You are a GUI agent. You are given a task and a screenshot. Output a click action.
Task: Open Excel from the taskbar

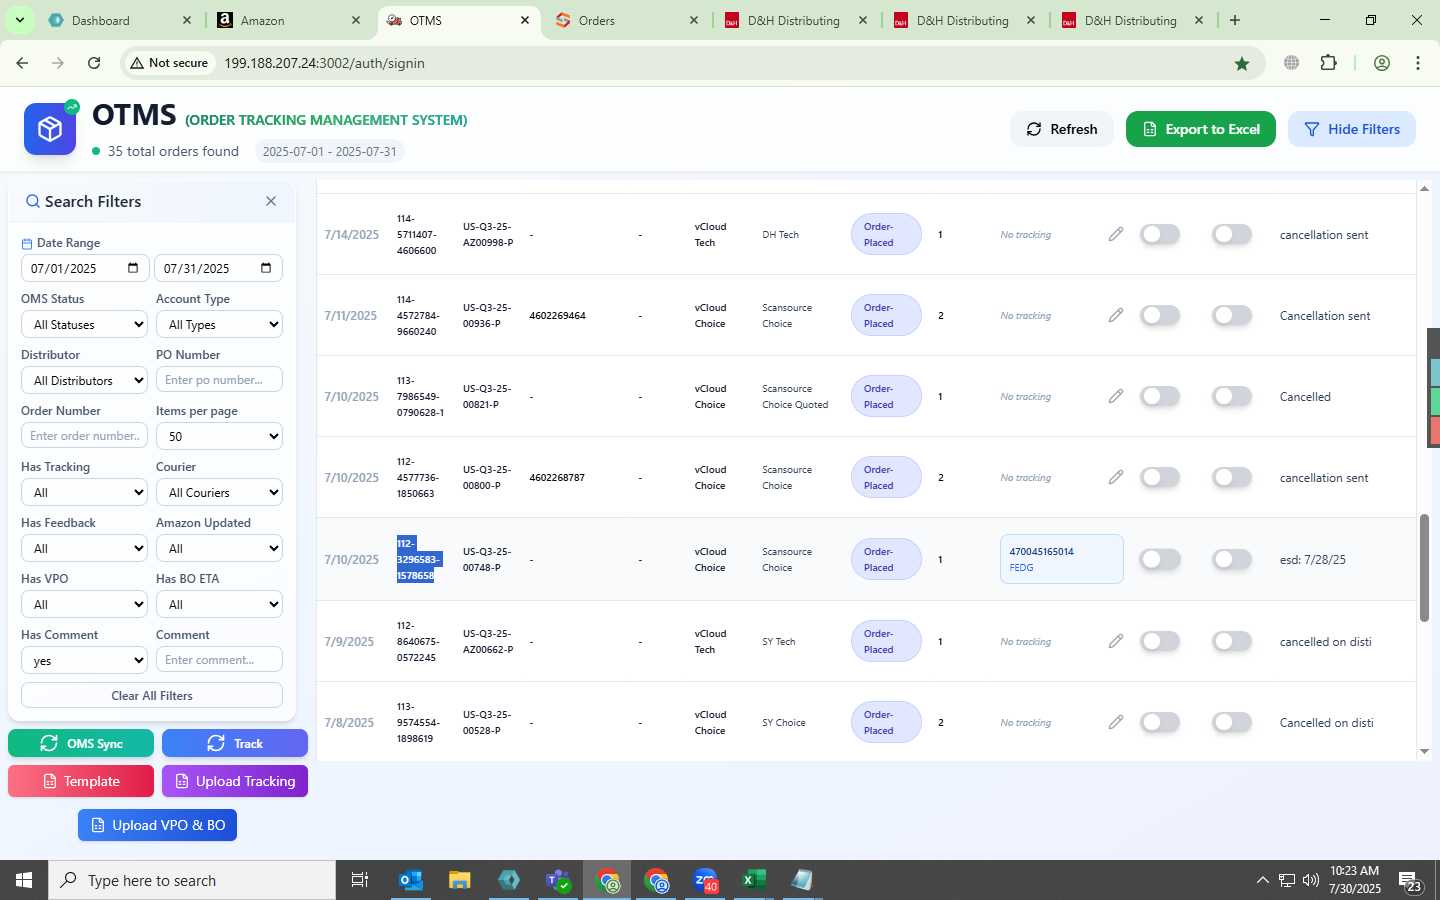(x=754, y=880)
